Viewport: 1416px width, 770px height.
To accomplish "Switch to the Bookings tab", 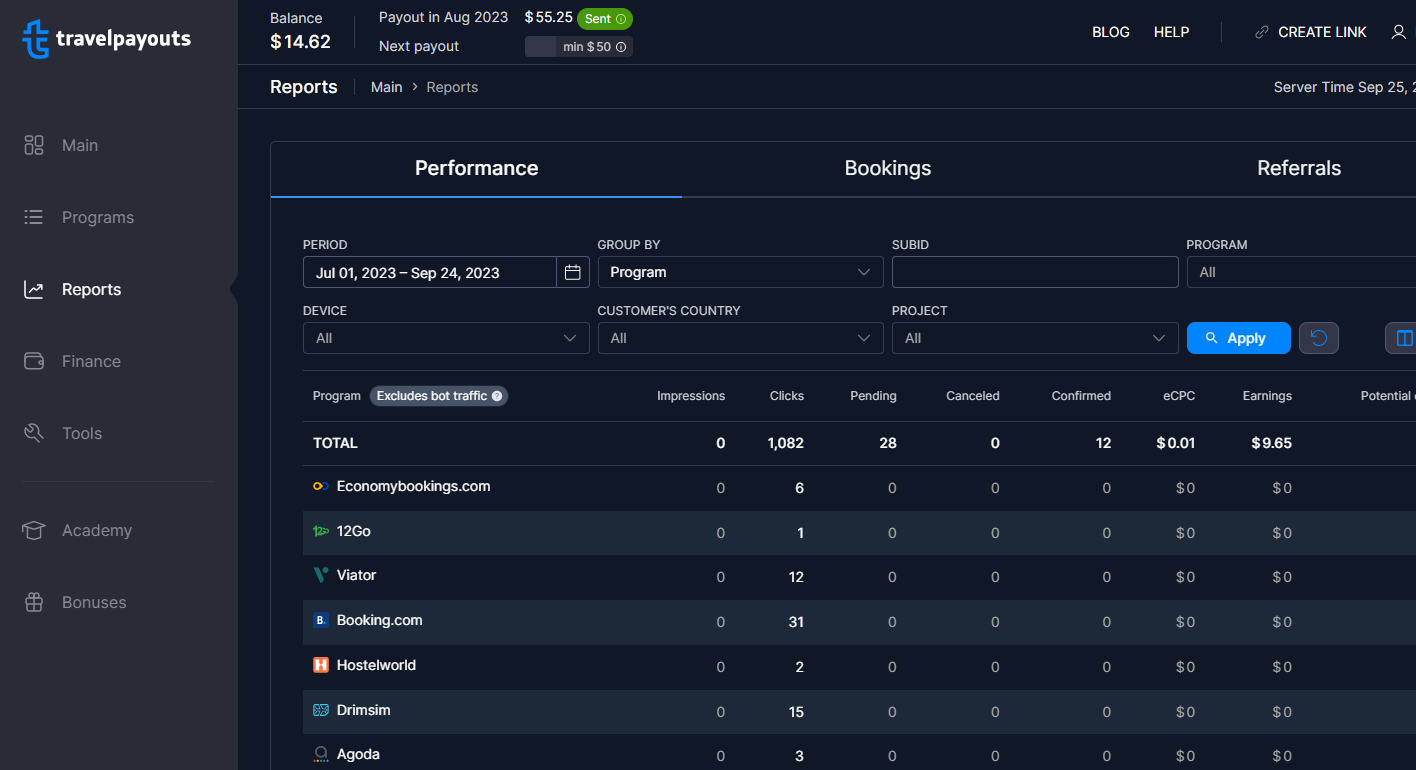I will click(888, 168).
